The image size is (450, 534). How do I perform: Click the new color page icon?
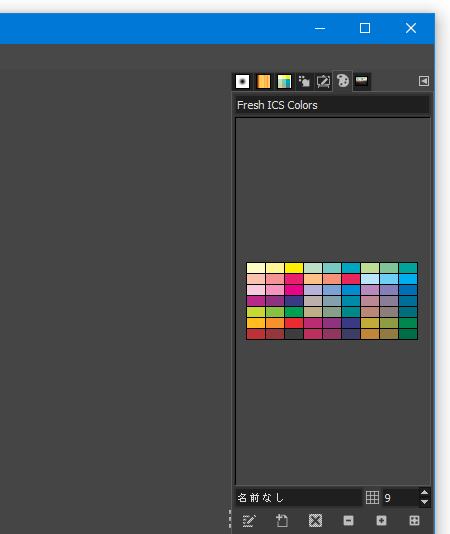[x=282, y=520]
